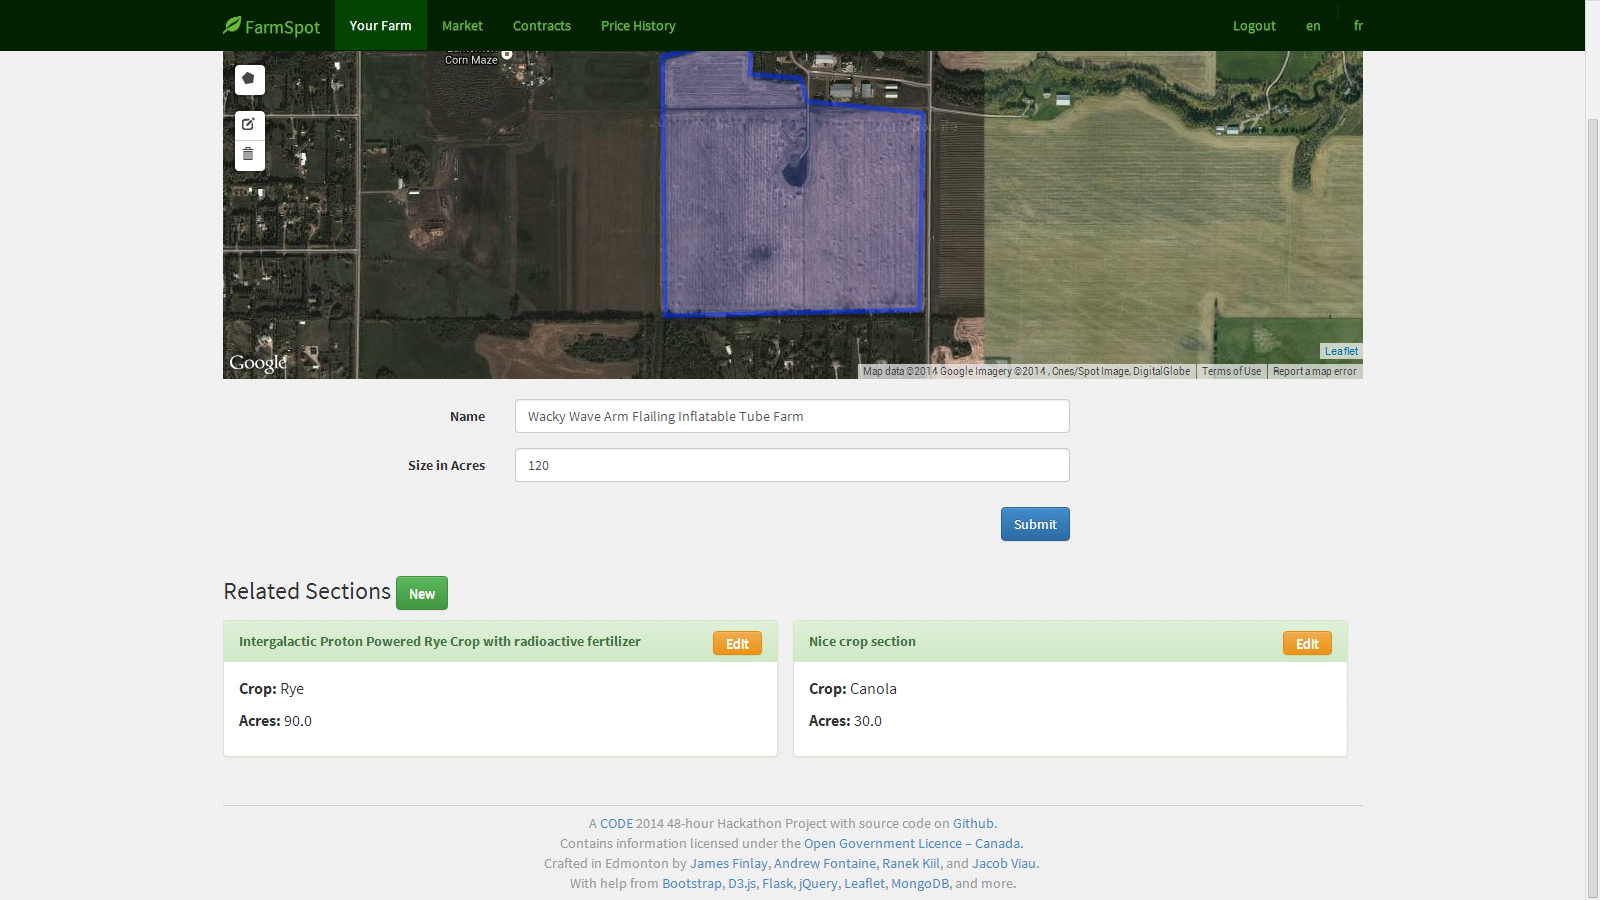Click the Intergalactic Proton Powered Rye Crop title

440,642
